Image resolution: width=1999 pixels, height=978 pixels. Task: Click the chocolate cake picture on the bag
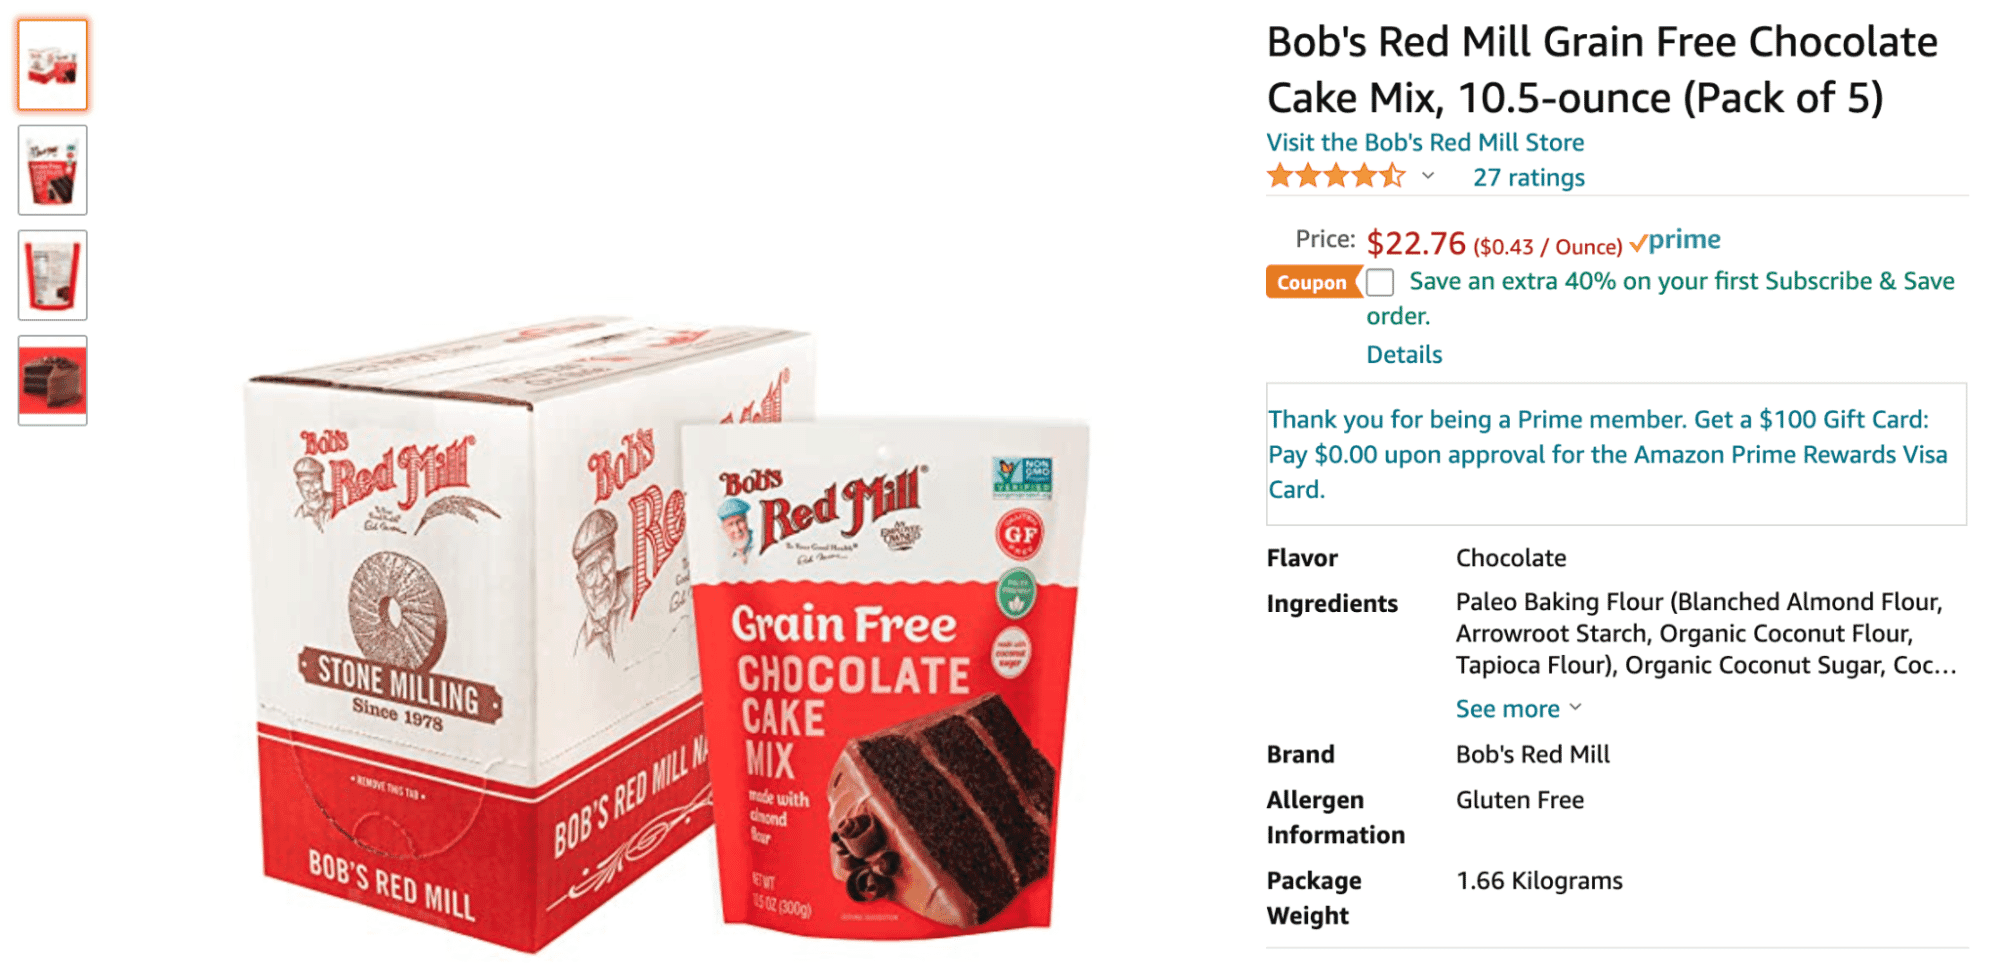pyautogui.click(x=940, y=810)
